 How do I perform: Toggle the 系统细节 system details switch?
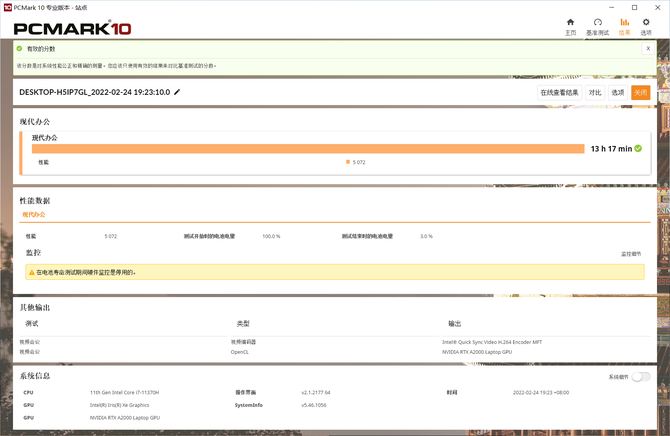point(640,376)
